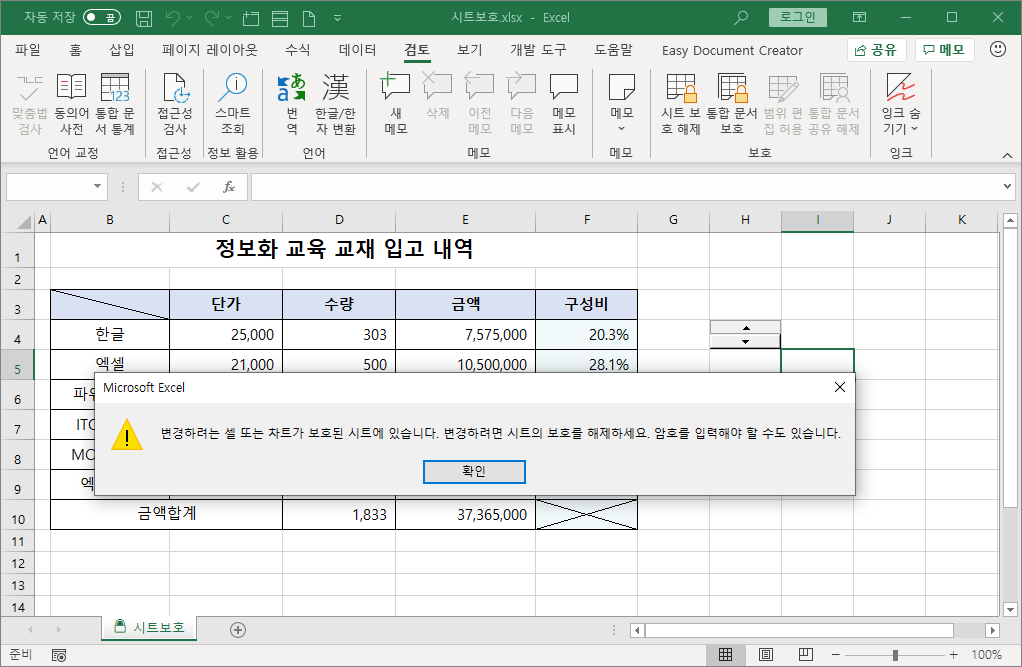1022x667 pixels.
Task: Open Quick Access Toolbar customize dropdown
Action: tap(337, 18)
